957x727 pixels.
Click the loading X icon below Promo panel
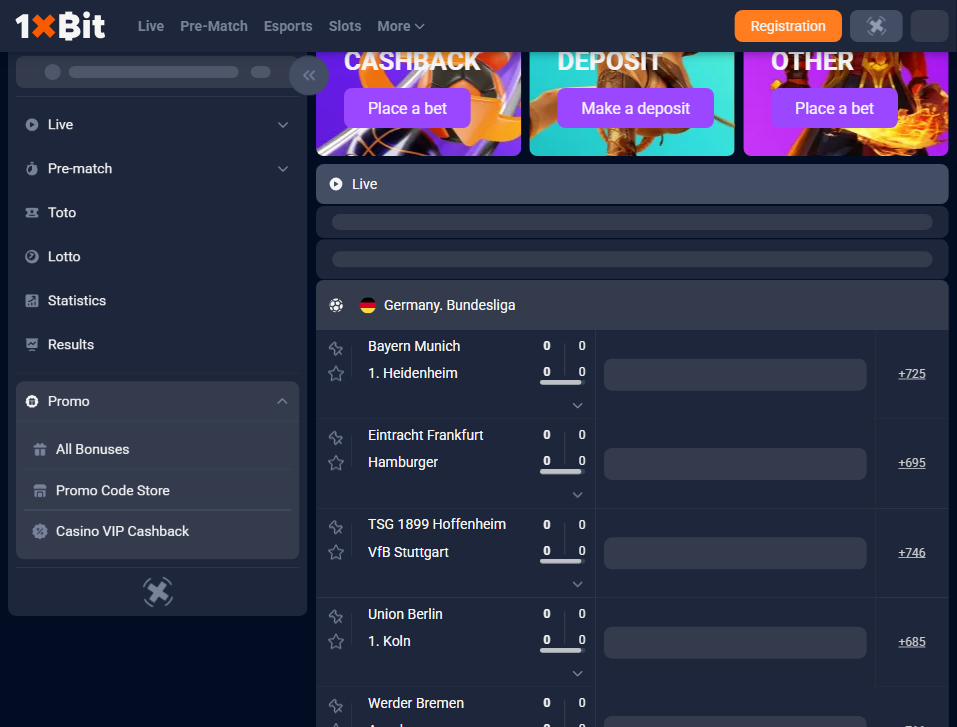click(158, 591)
